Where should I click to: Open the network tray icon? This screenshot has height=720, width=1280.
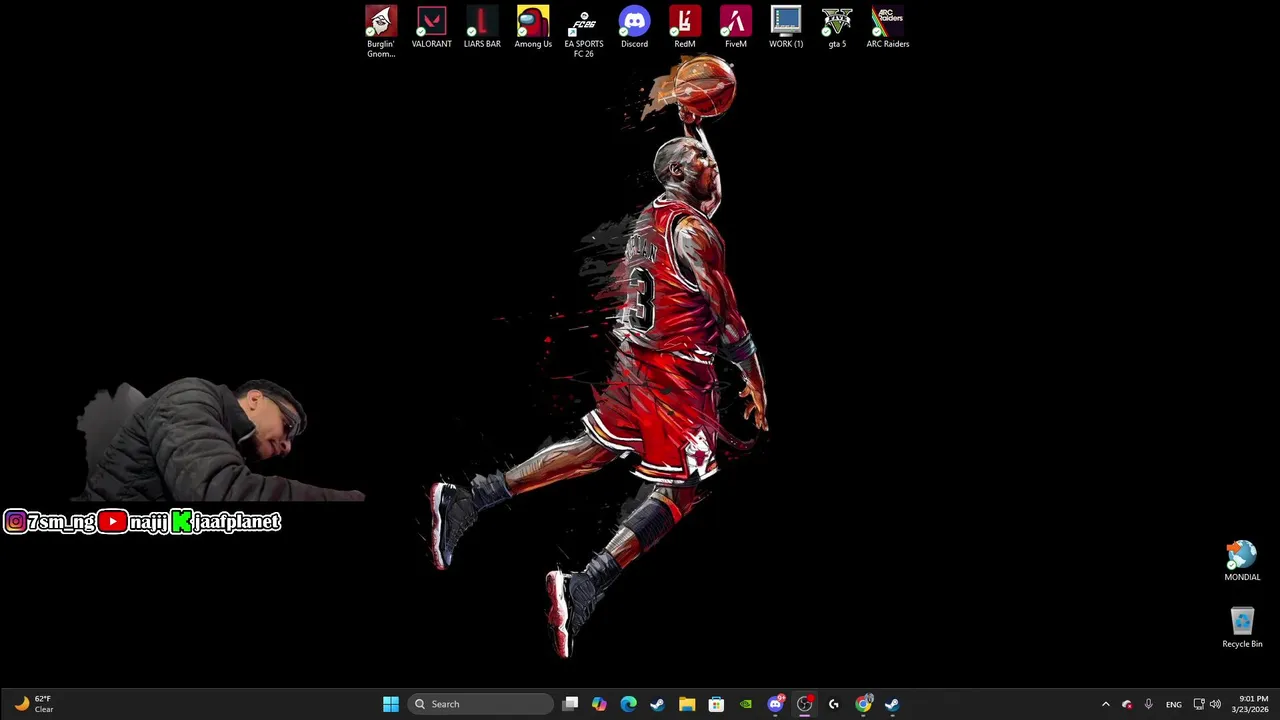tap(1199, 704)
